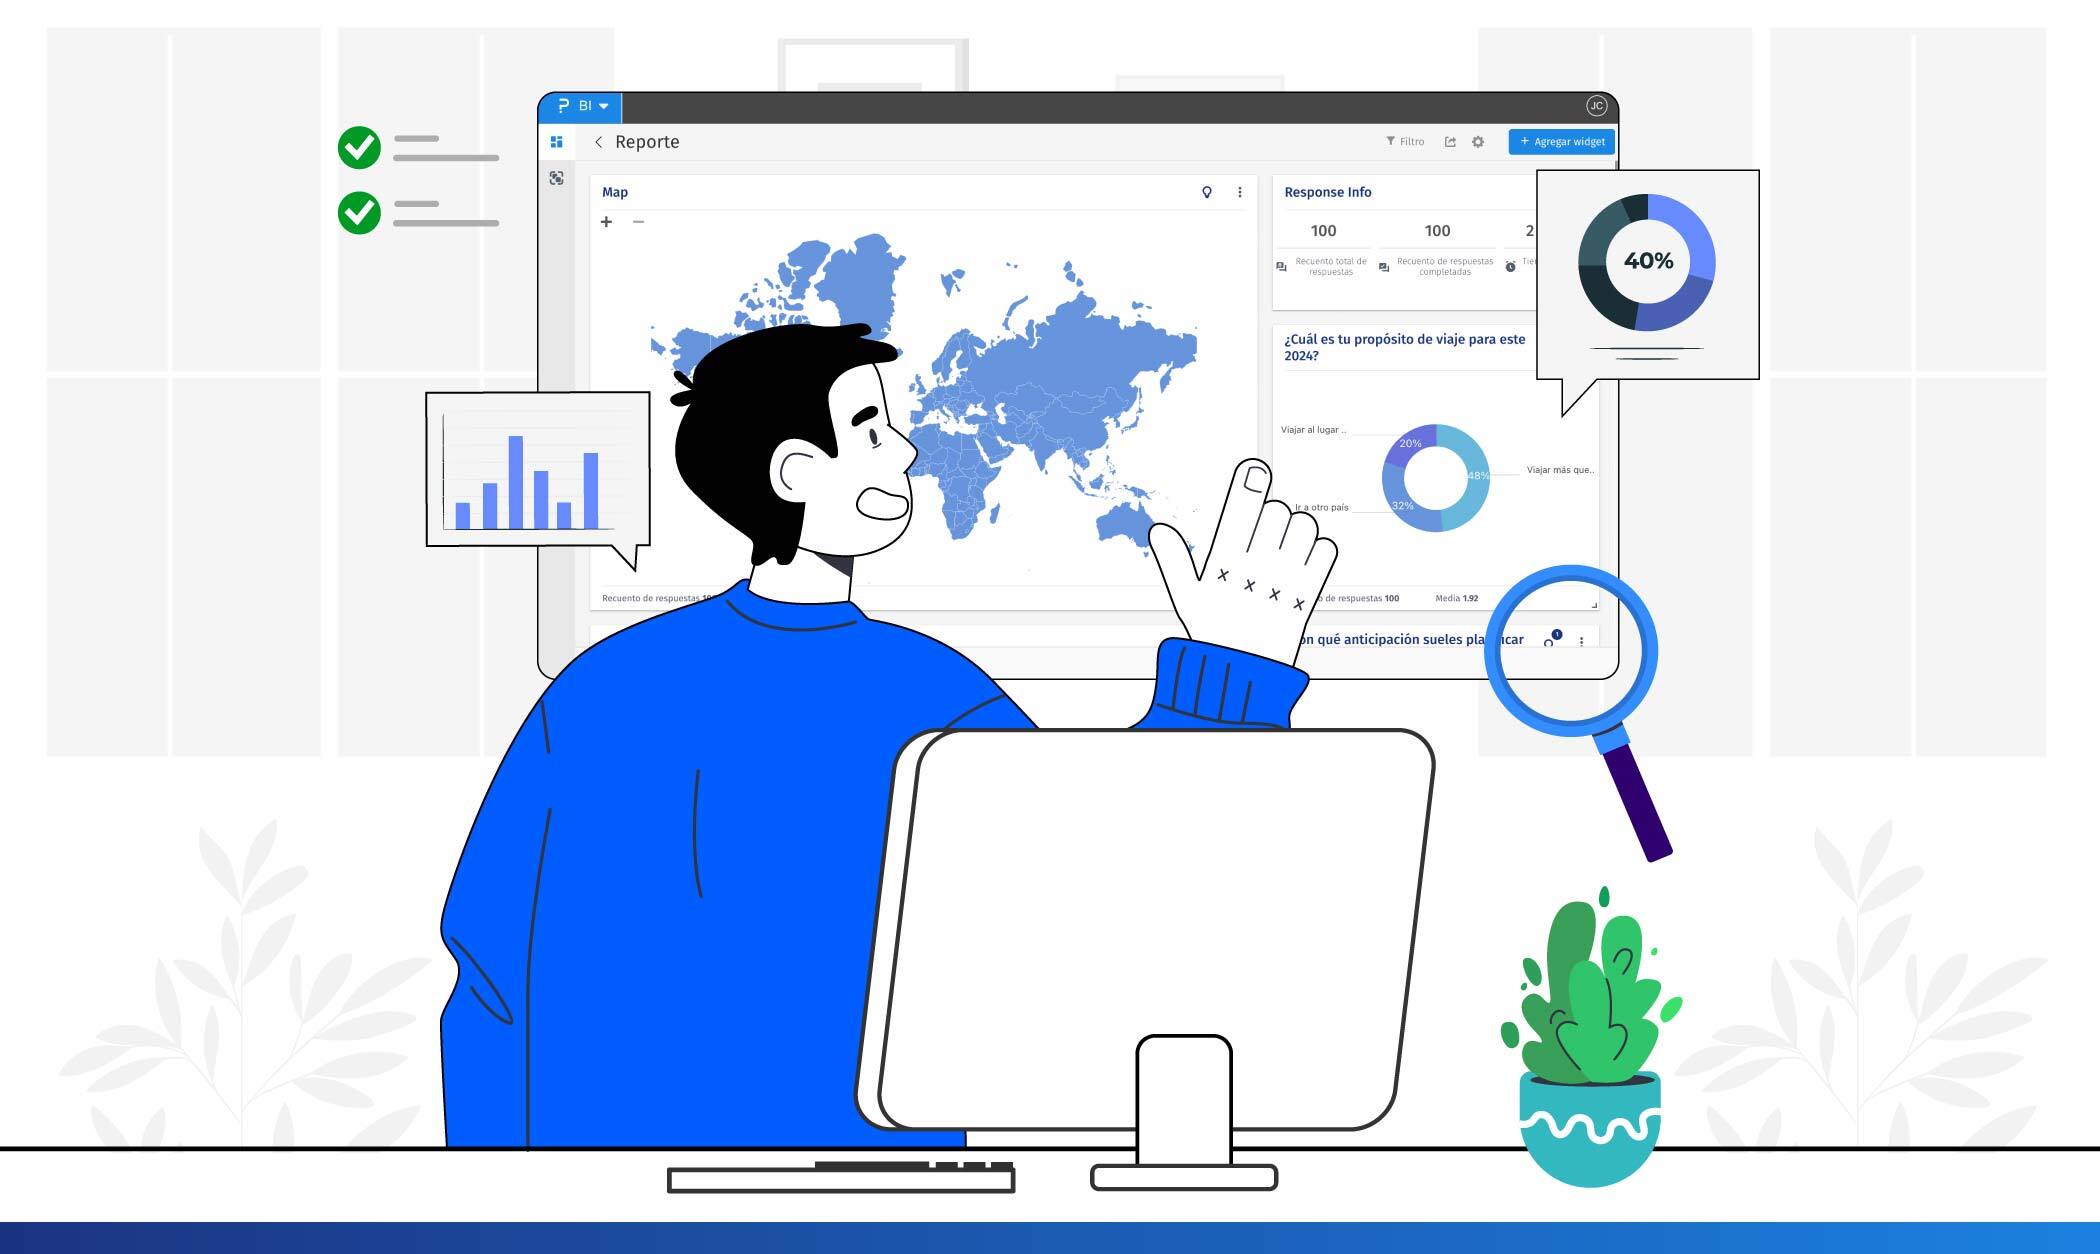Click the Agregar widget button

point(1558,142)
